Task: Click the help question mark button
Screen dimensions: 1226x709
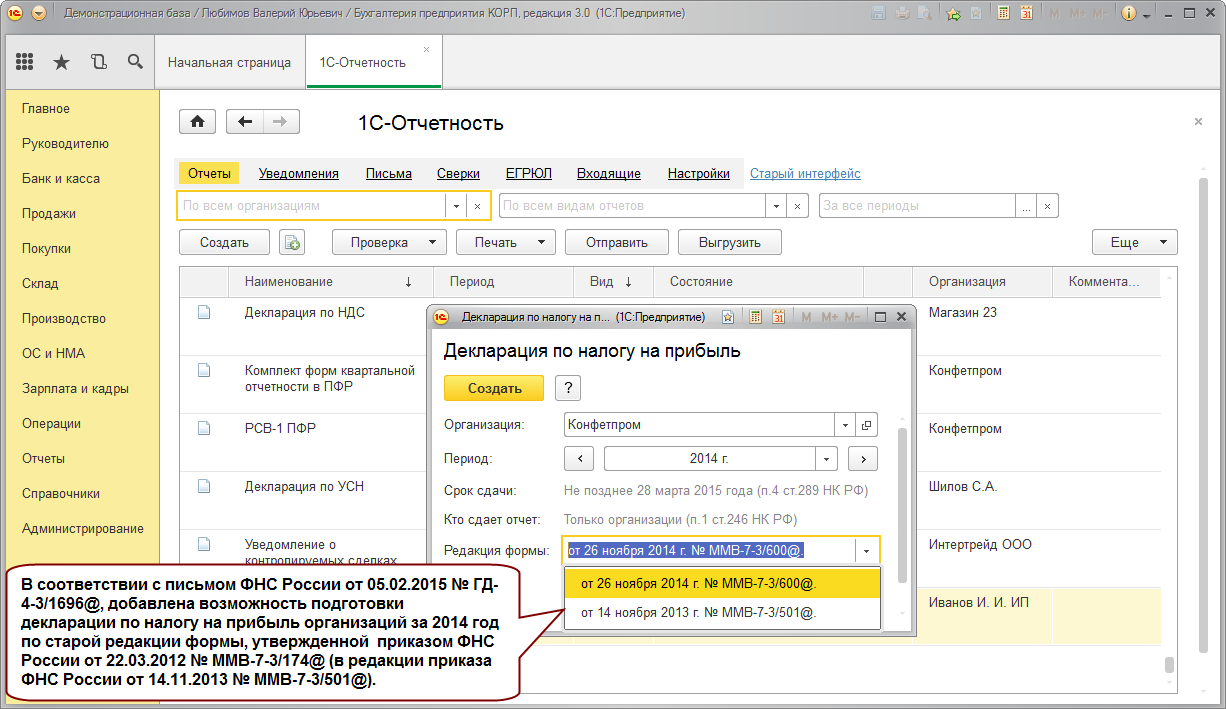Action: pyautogui.click(x=567, y=388)
